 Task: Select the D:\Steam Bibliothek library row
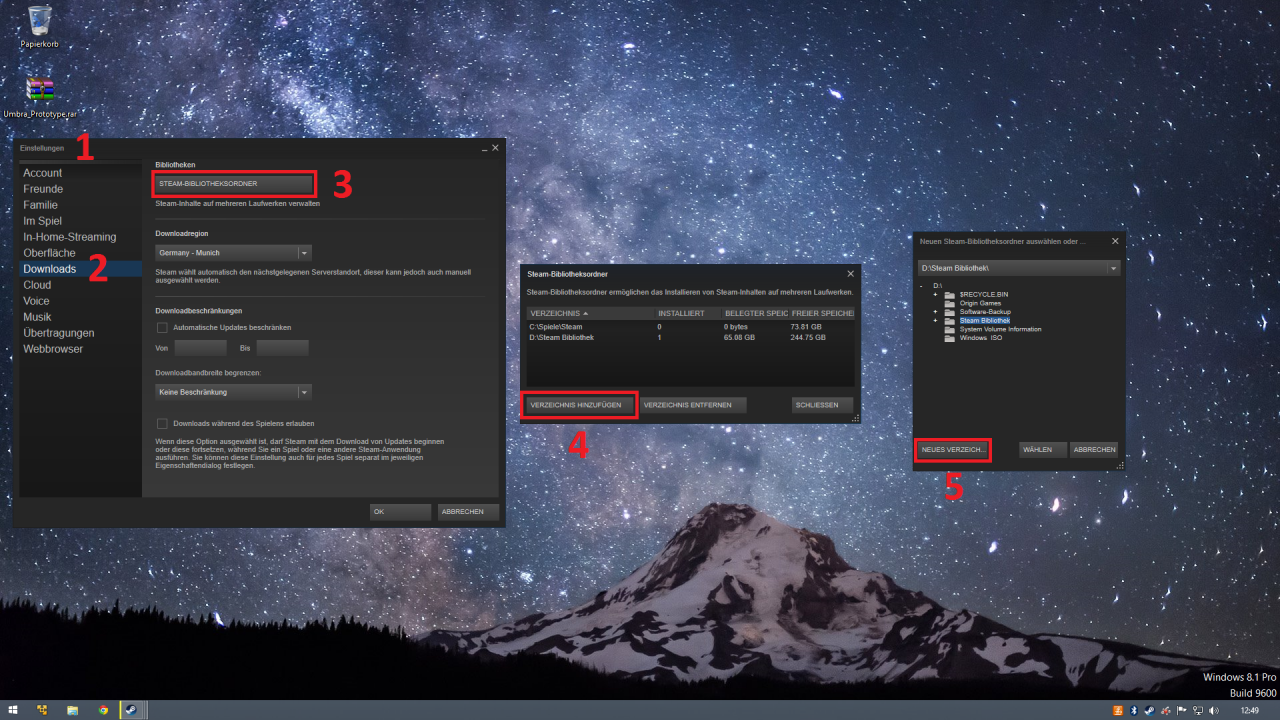tap(690, 337)
